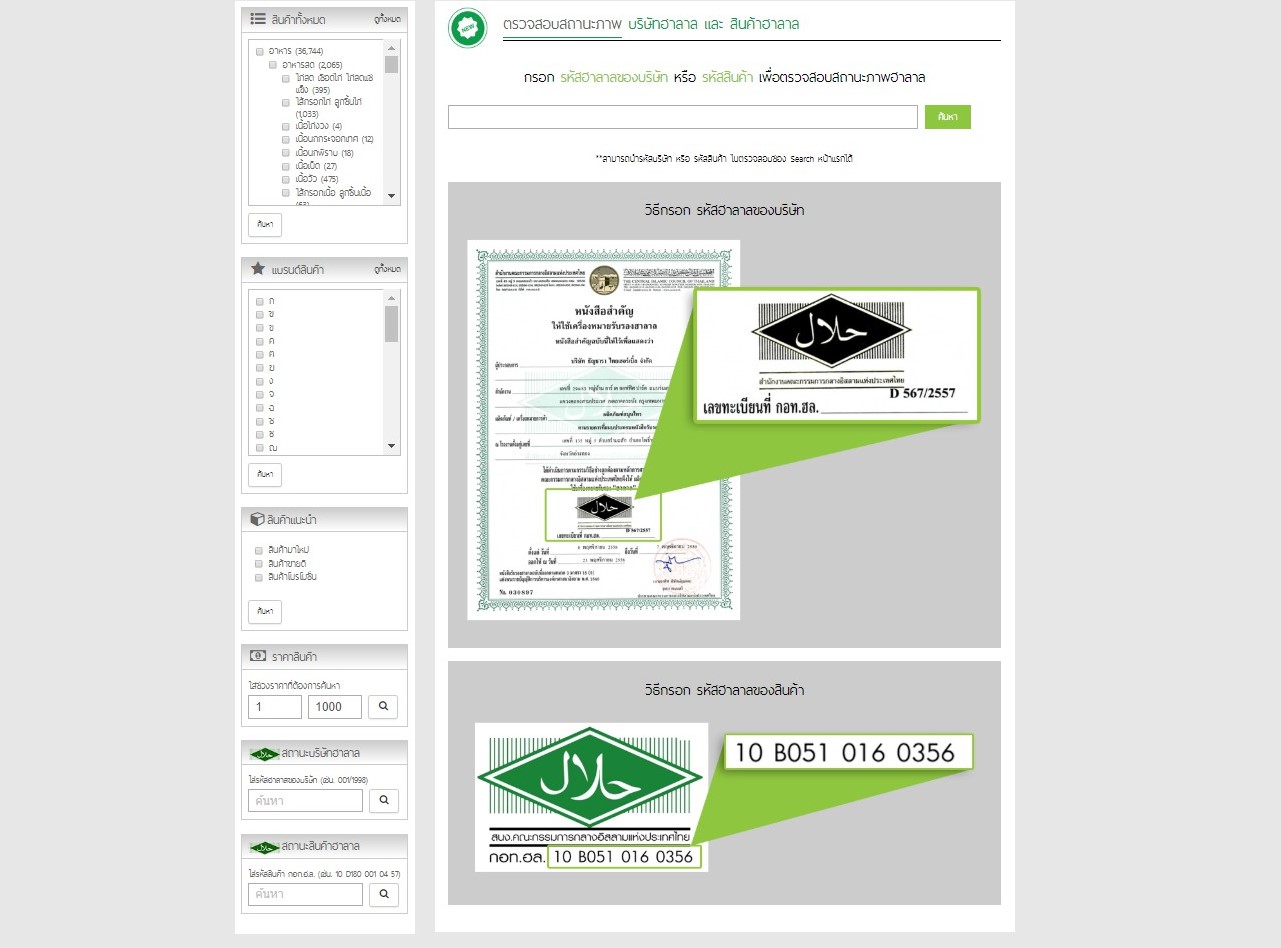Click the ตรวจสอบสถานะภาพ heading text
The height and width of the screenshot is (948, 1281).
tap(562, 23)
